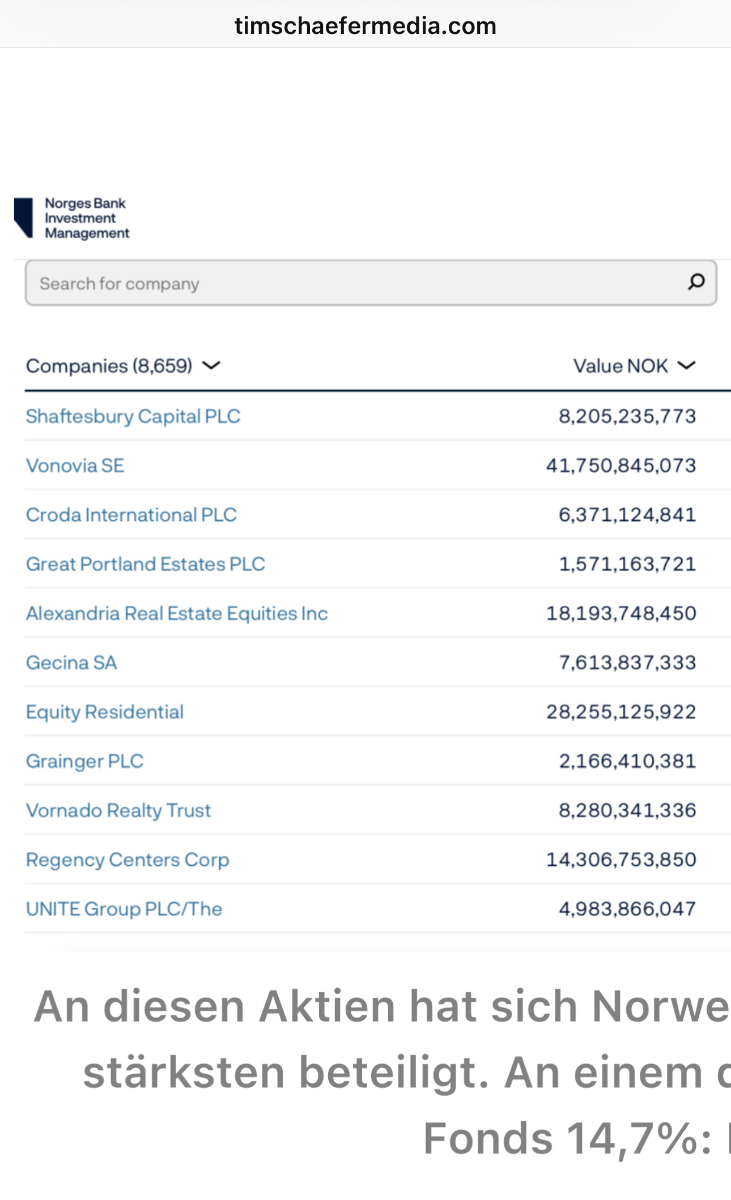The height and width of the screenshot is (1200, 731).
Task: Click value 8,205,235,773 for Shaftesbury
Action: click(627, 416)
